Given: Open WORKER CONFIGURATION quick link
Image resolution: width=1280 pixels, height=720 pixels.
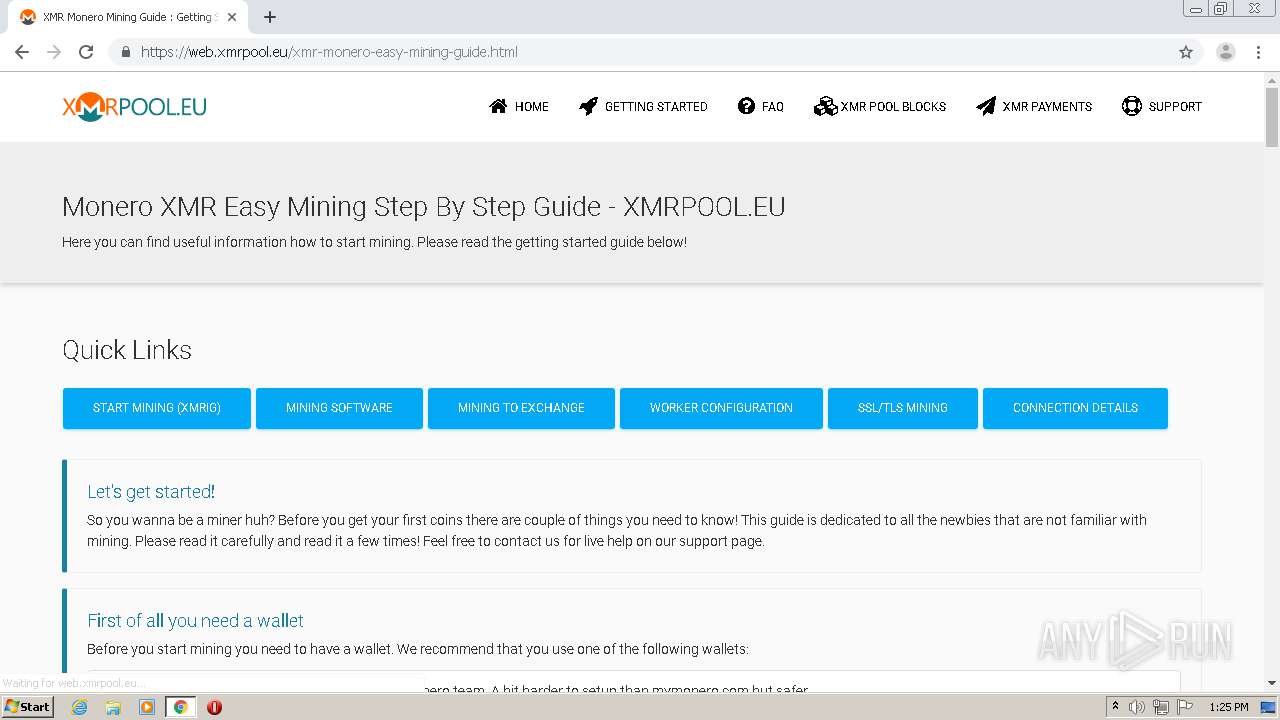Looking at the screenshot, I should (x=721, y=408).
